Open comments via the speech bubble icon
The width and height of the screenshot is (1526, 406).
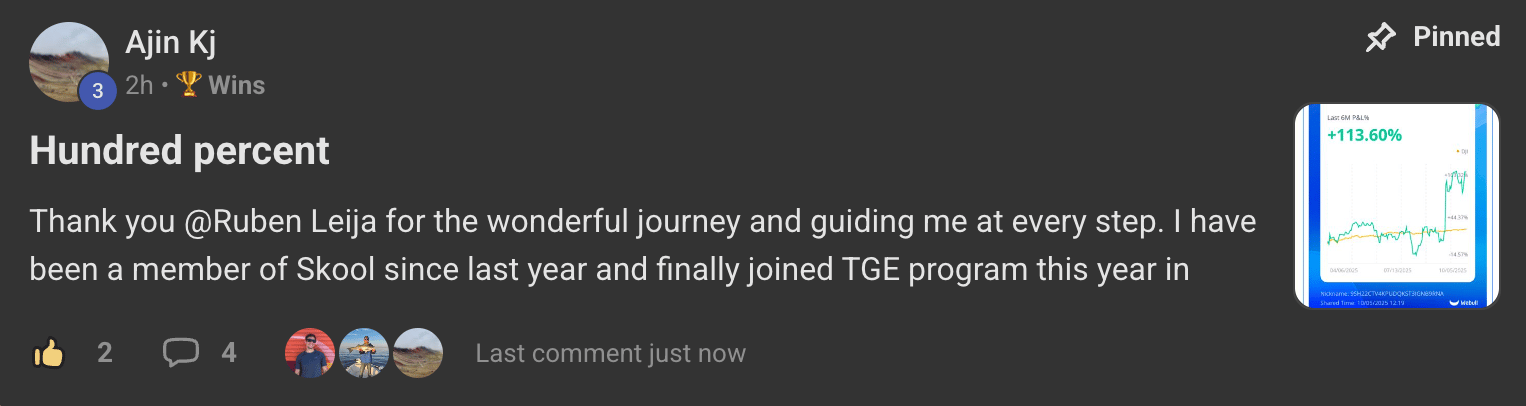point(181,353)
